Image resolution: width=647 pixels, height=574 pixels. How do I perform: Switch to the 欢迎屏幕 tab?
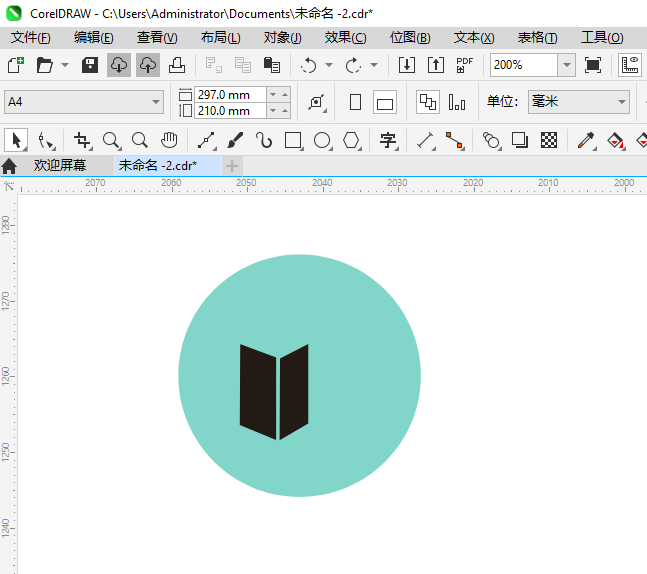[59, 165]
